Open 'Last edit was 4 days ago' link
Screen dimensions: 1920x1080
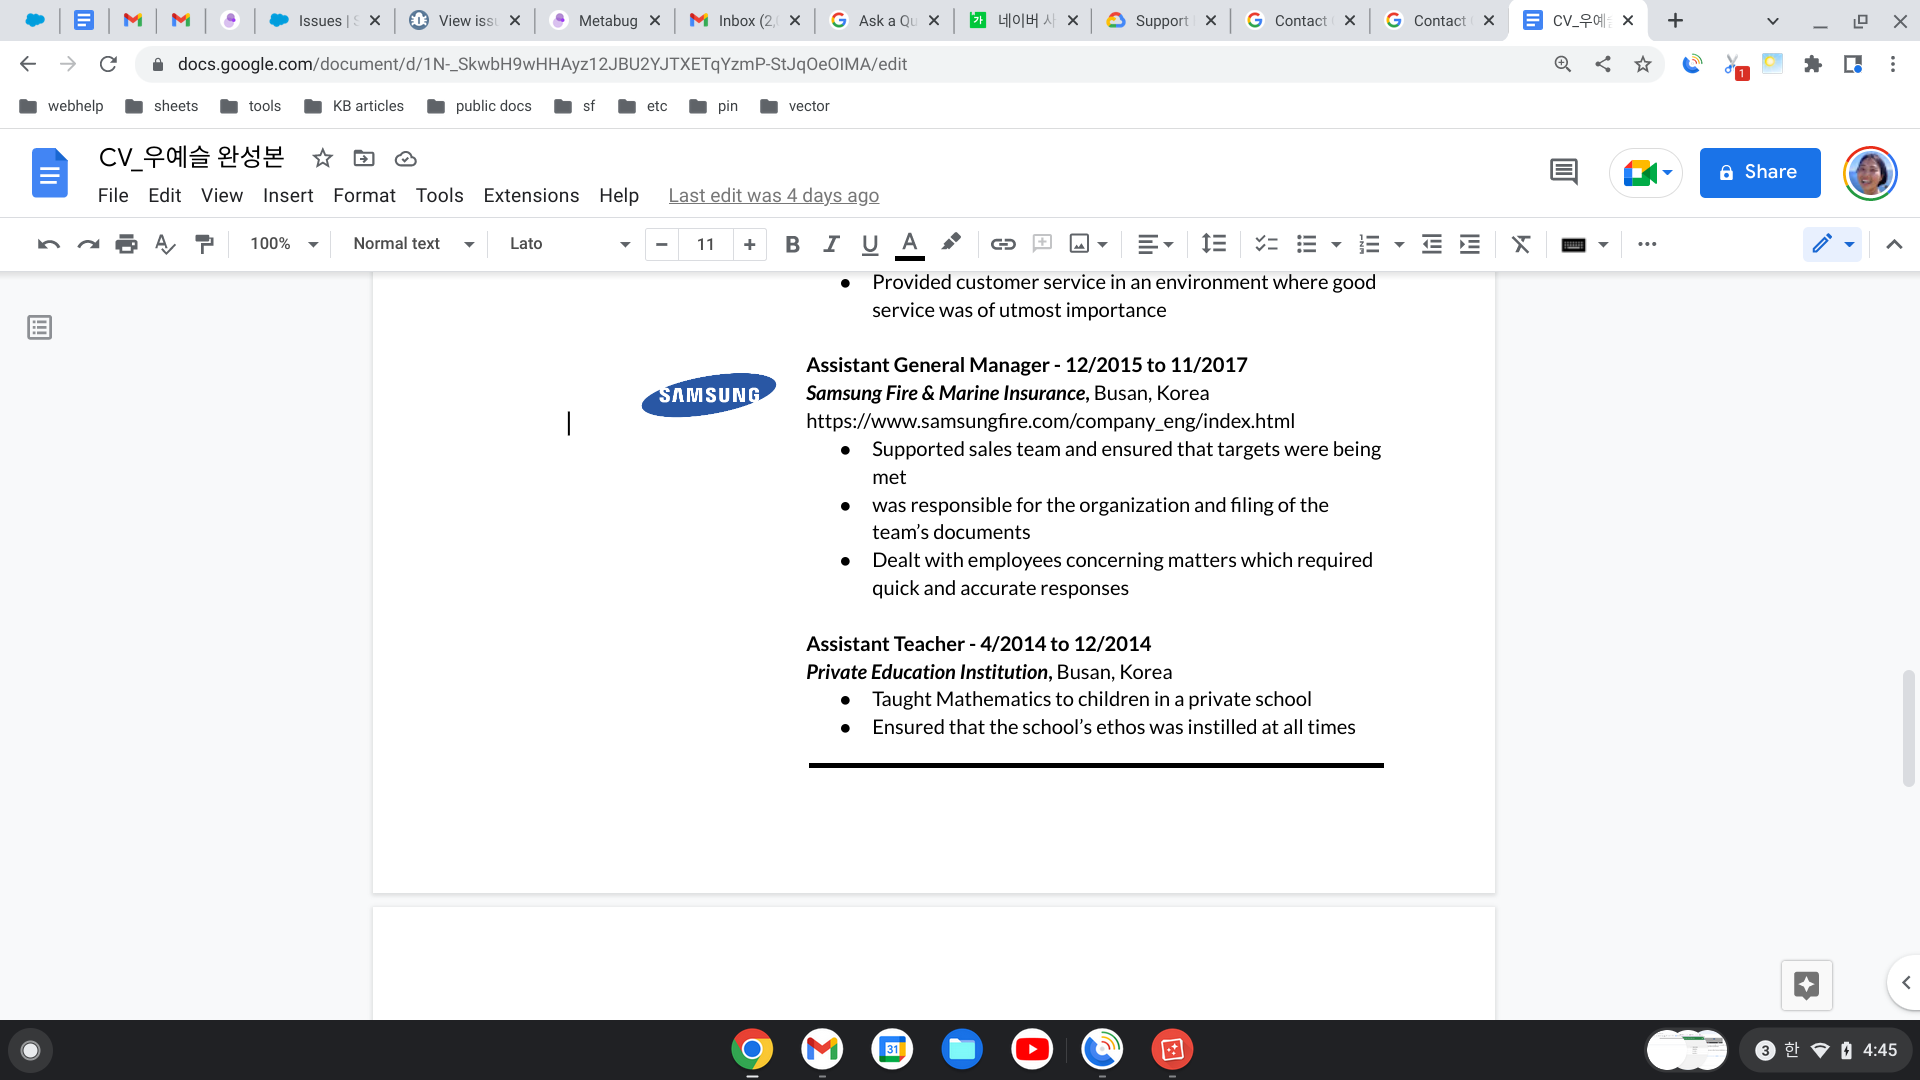click(x=773, y=196)
